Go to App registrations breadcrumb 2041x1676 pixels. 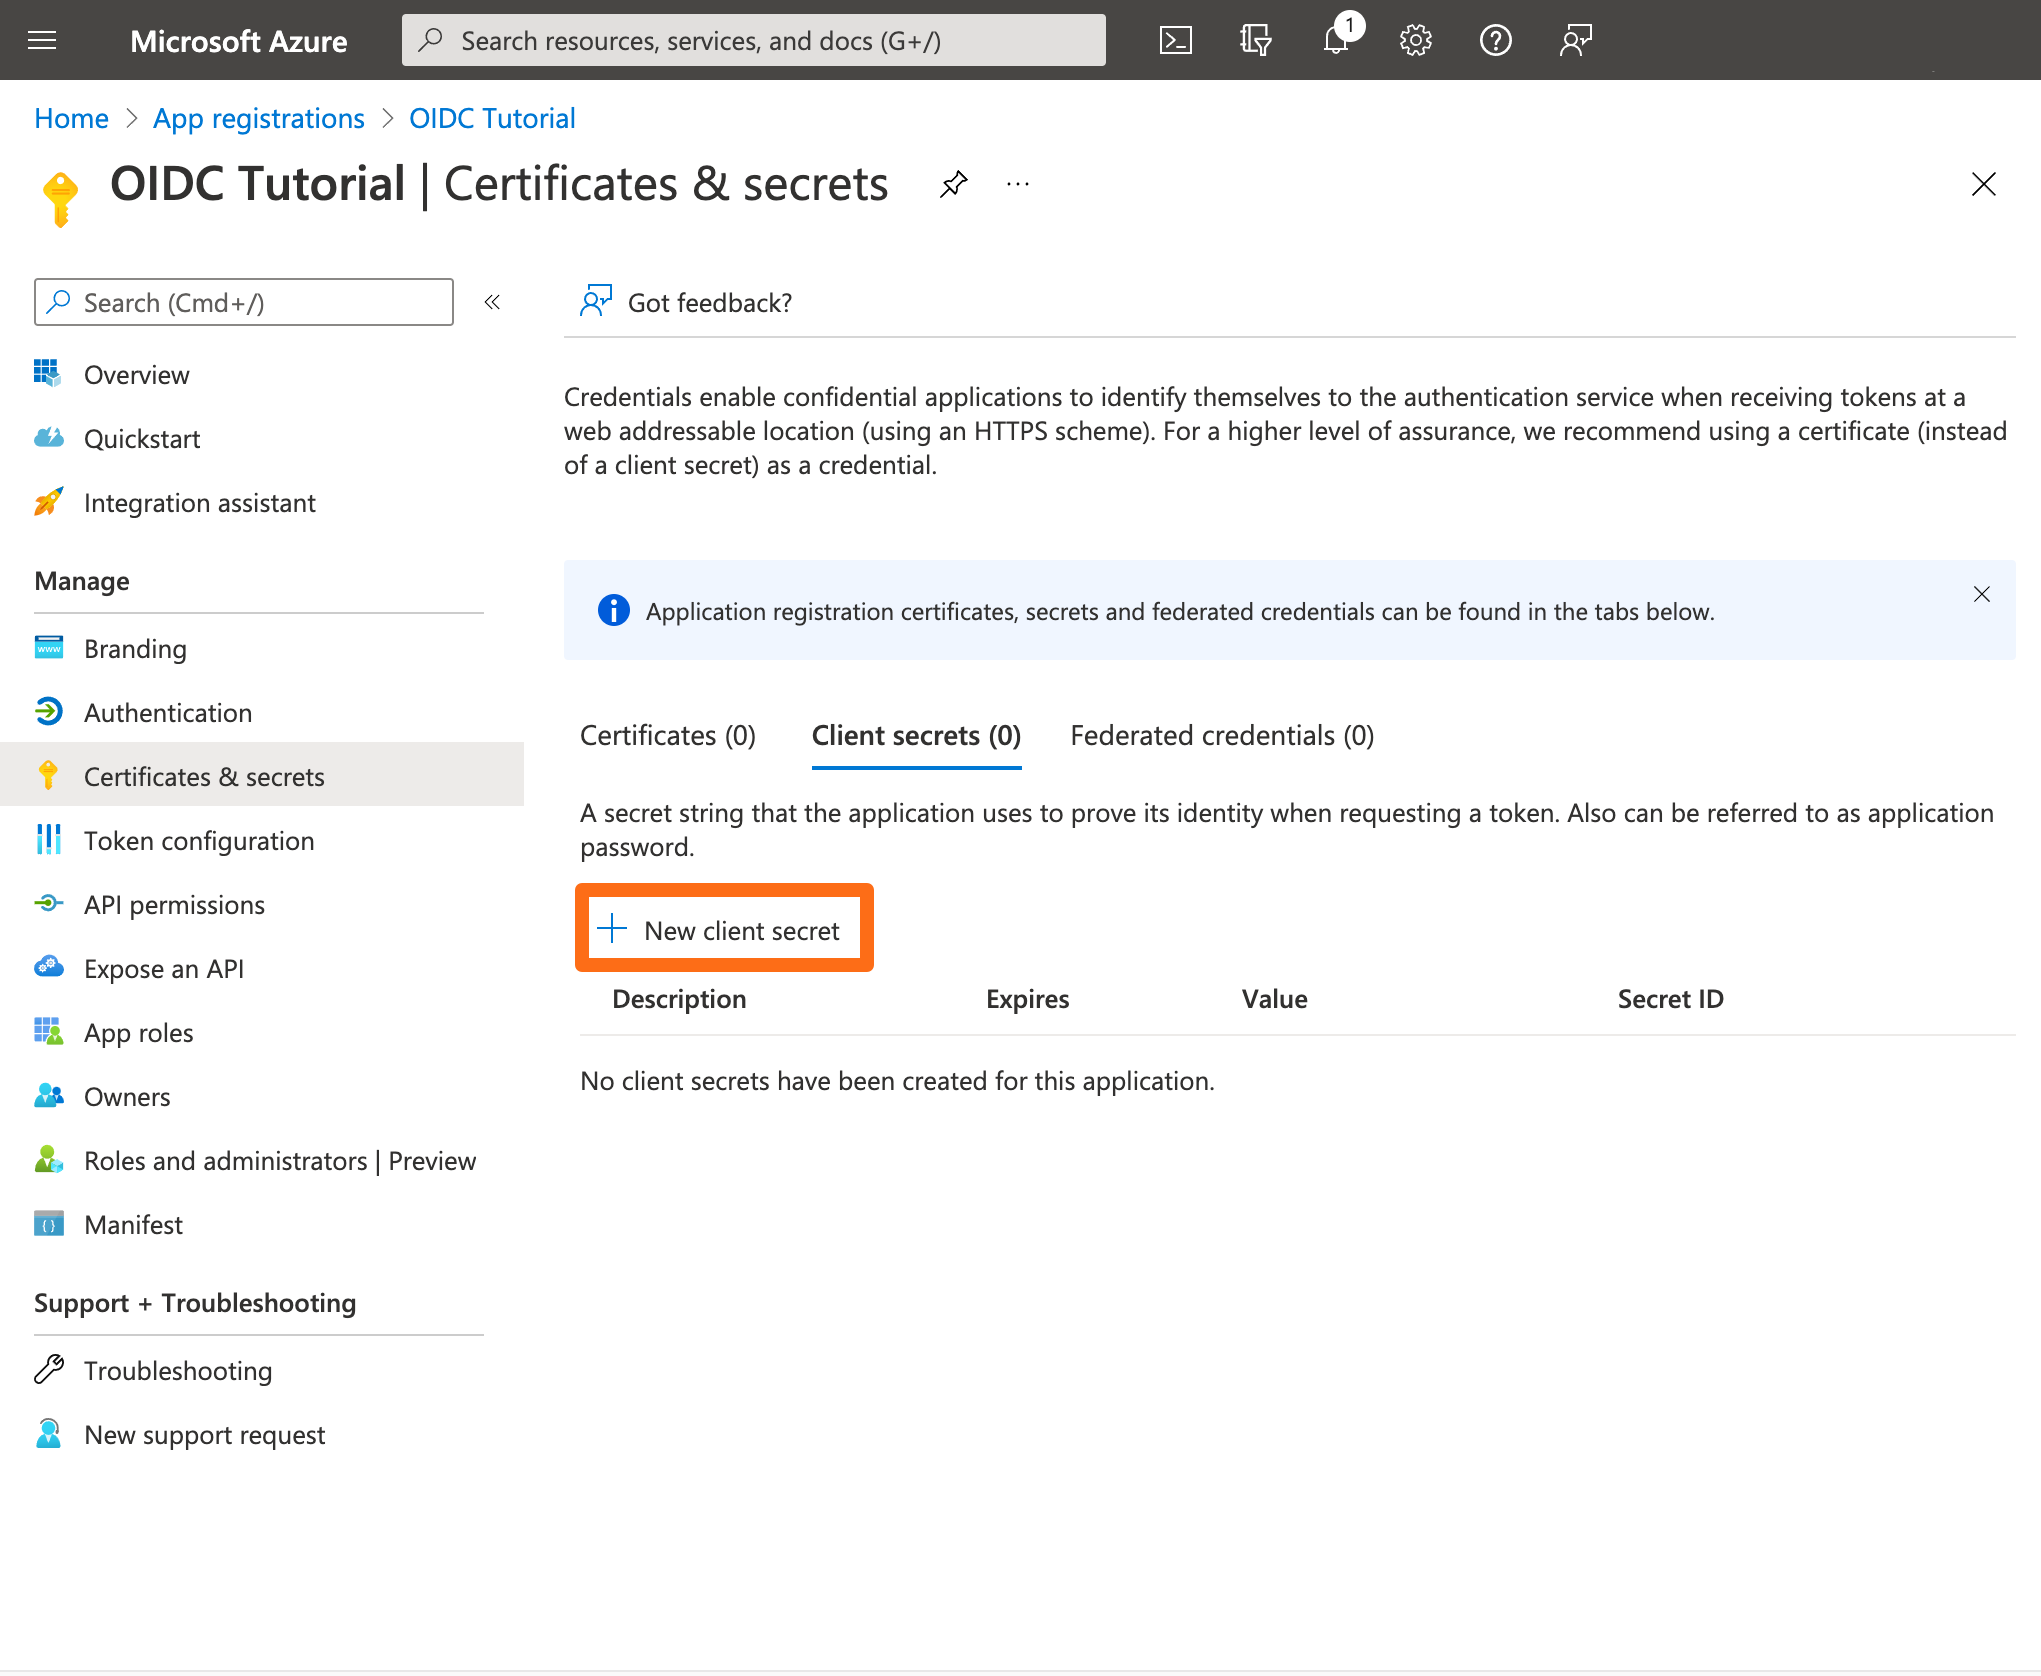pyautogui.click(x=258, y=118)
